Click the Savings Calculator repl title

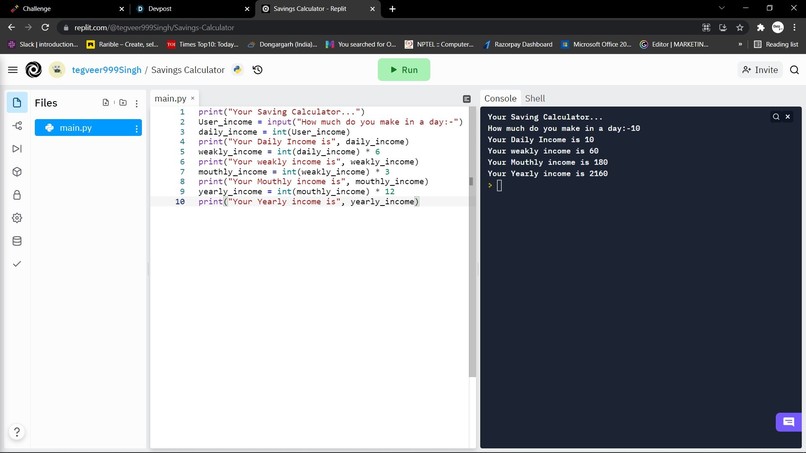(188, 69)
